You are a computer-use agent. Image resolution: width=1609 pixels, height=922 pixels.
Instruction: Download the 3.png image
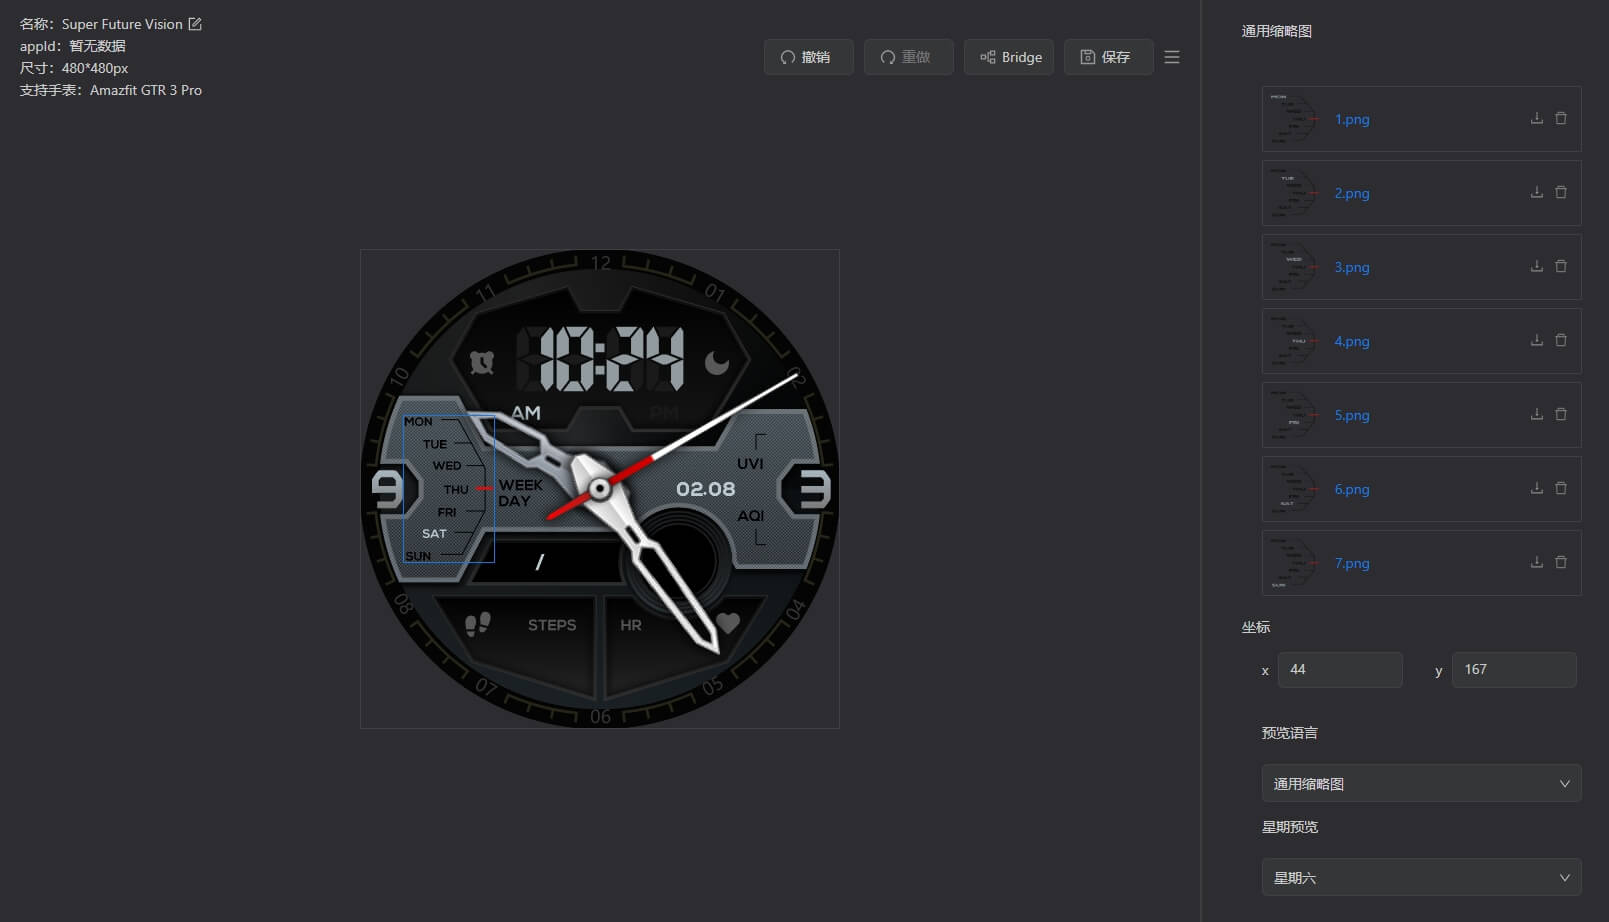pyautogui.click(x=1536, y=267)
